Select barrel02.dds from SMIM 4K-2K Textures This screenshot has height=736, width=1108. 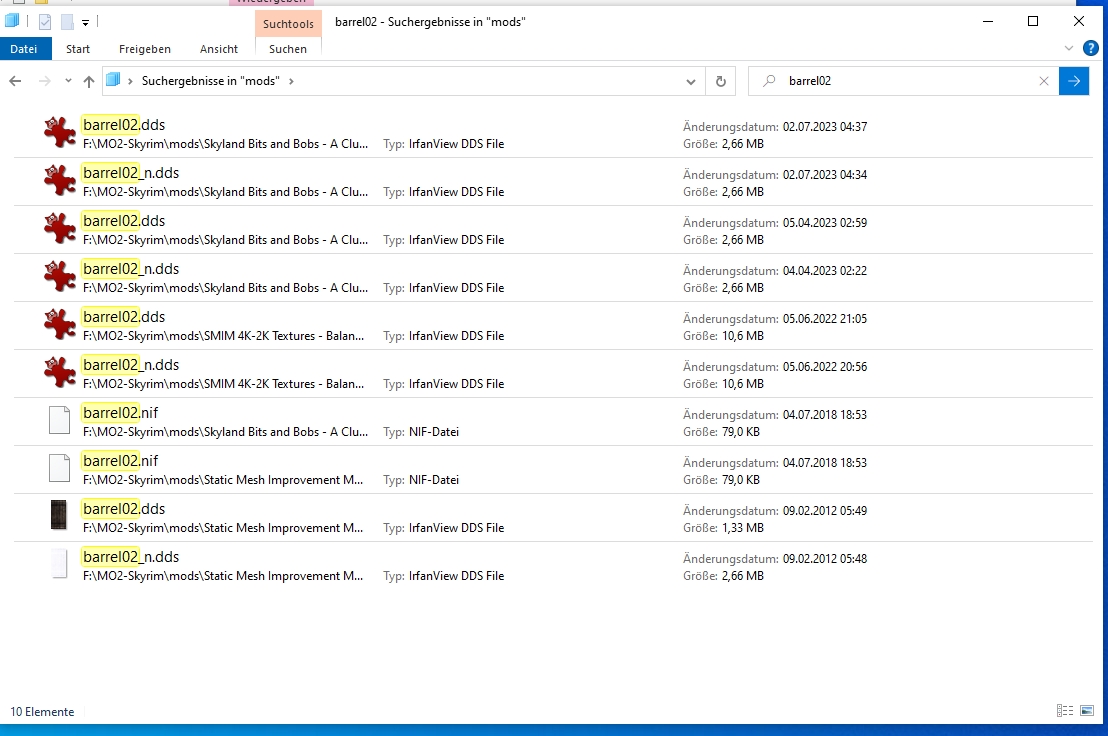click(553, 326)
